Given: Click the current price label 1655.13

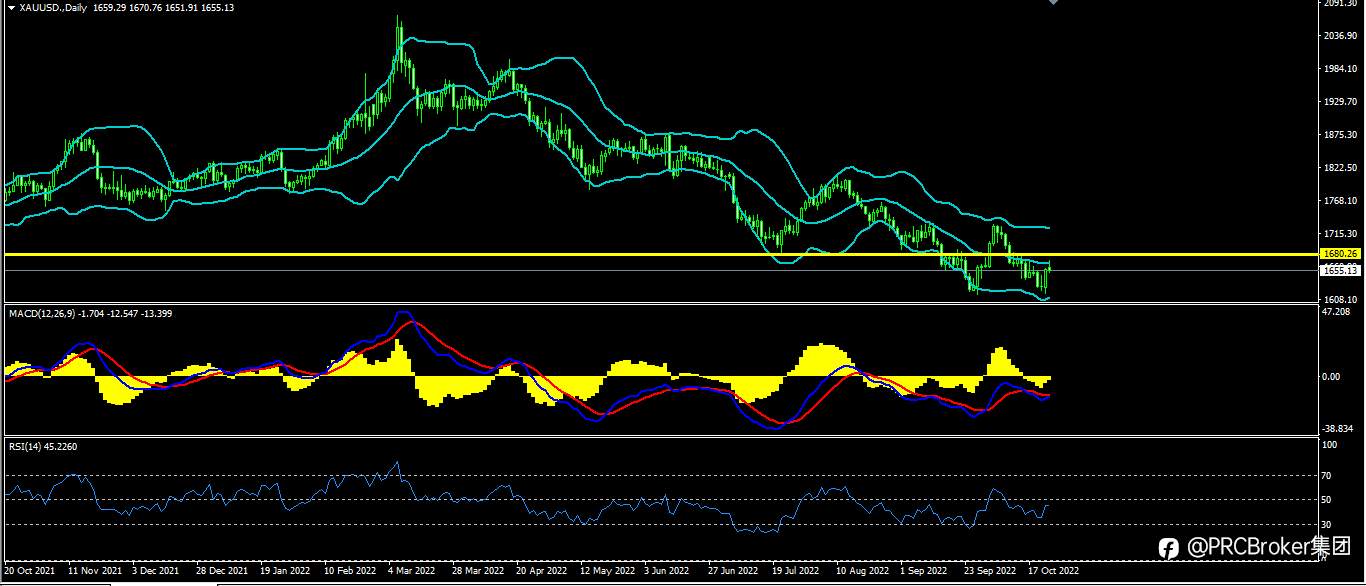Looking at the screenshot, I should pos(1338,270).
